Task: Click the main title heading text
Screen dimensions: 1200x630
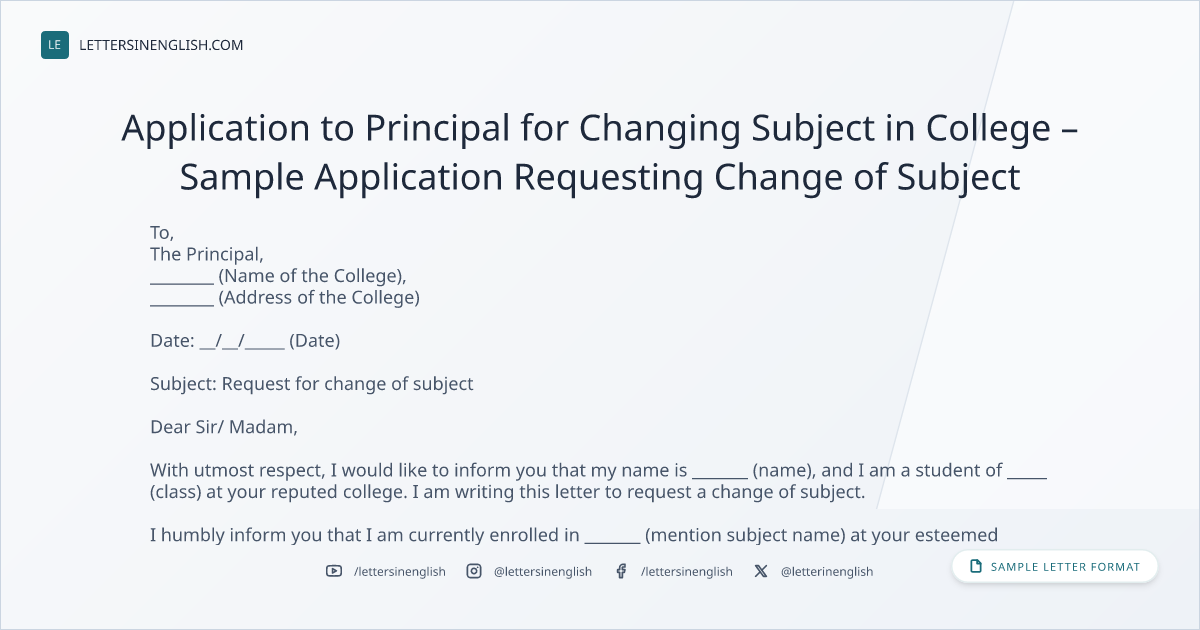Action: [x=600, y=152]
